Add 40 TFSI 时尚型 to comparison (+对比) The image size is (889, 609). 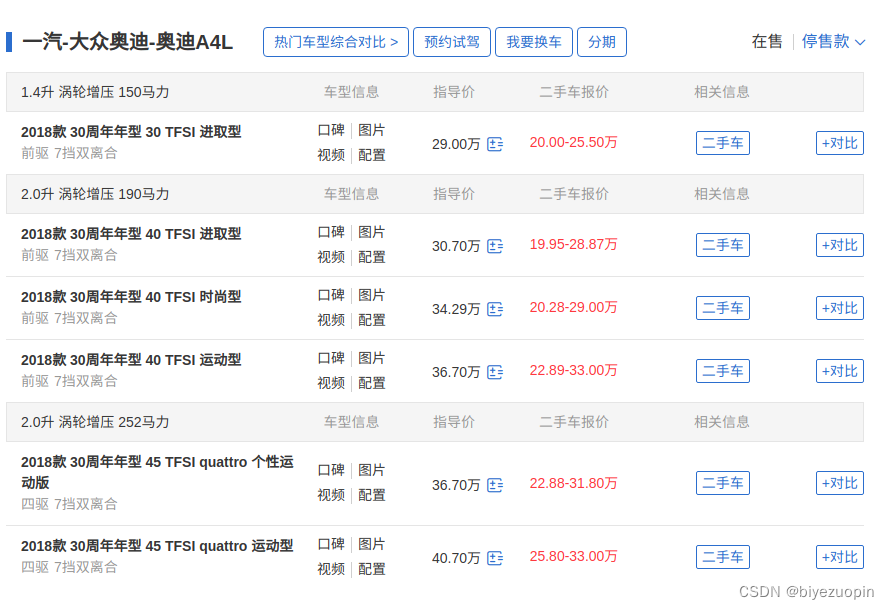[840, 308]
